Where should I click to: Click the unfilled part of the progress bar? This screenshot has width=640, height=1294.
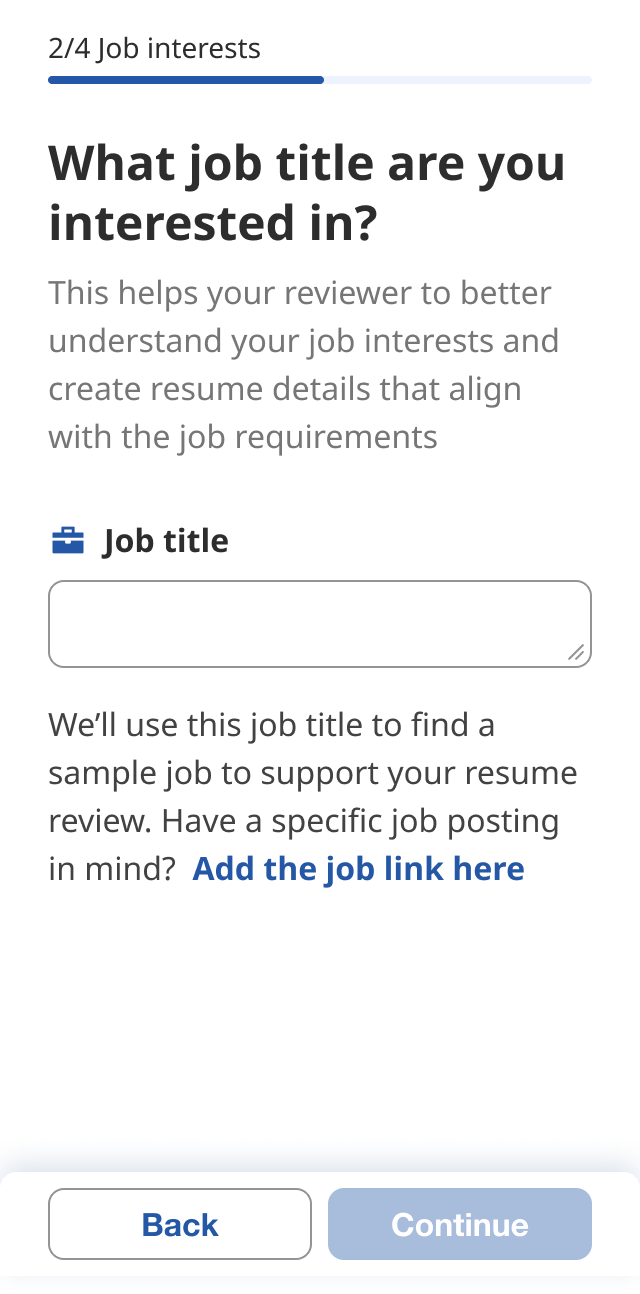(457, 80)
